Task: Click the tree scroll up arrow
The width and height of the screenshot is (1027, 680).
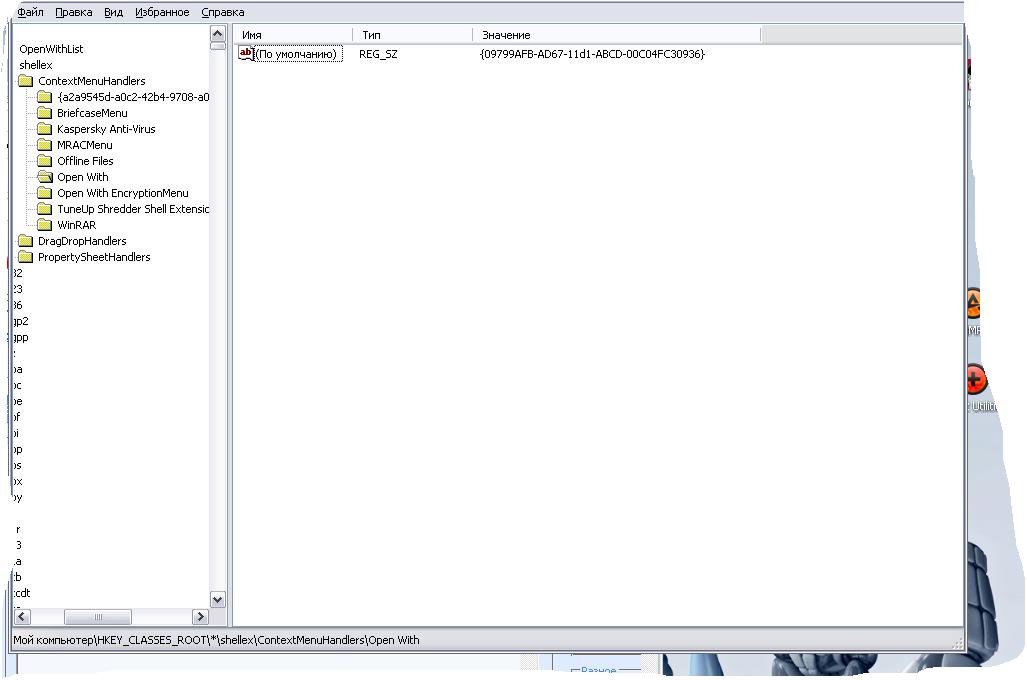Action: (217, 33)
